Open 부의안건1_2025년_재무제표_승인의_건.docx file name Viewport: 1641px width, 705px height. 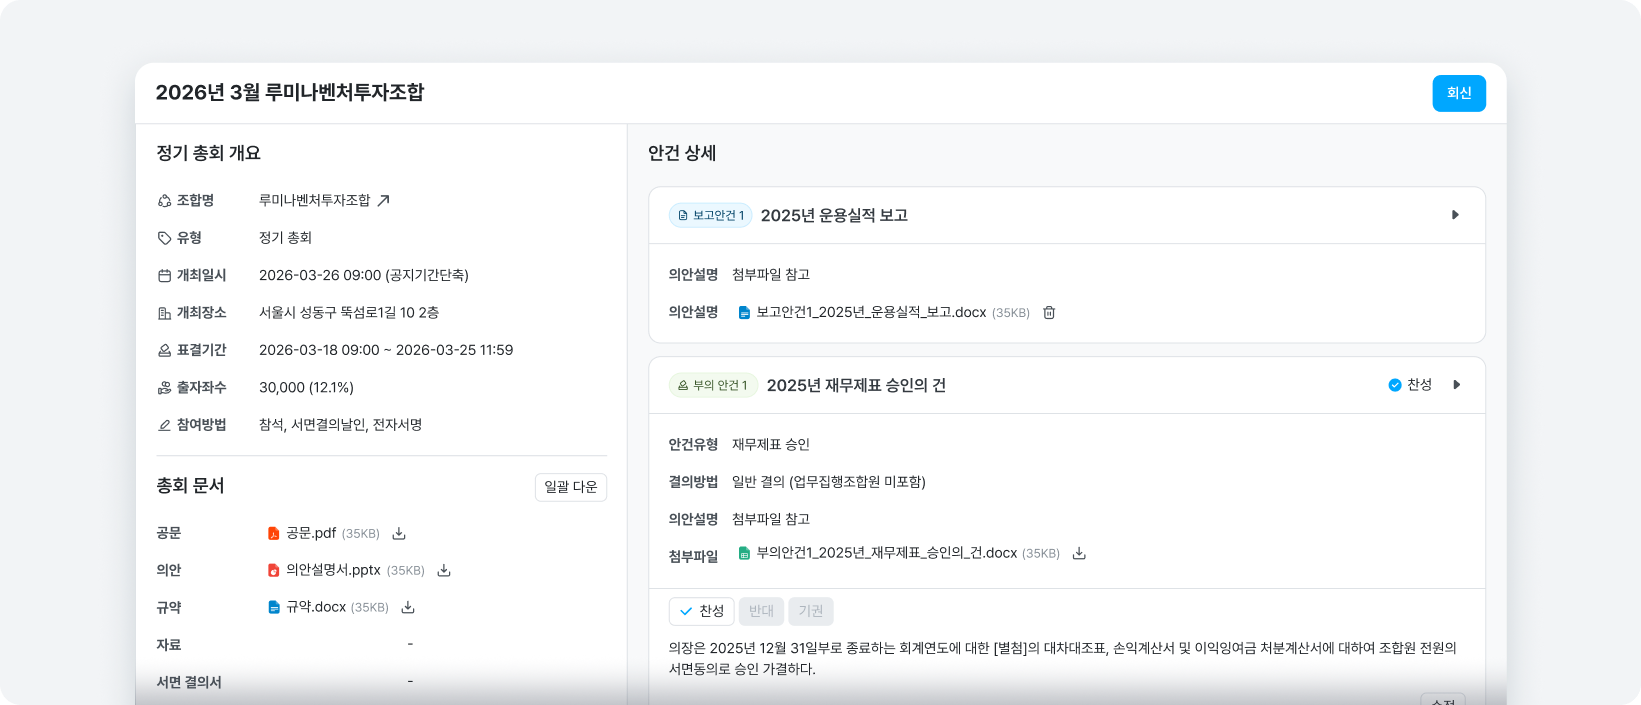pos(887,553)
